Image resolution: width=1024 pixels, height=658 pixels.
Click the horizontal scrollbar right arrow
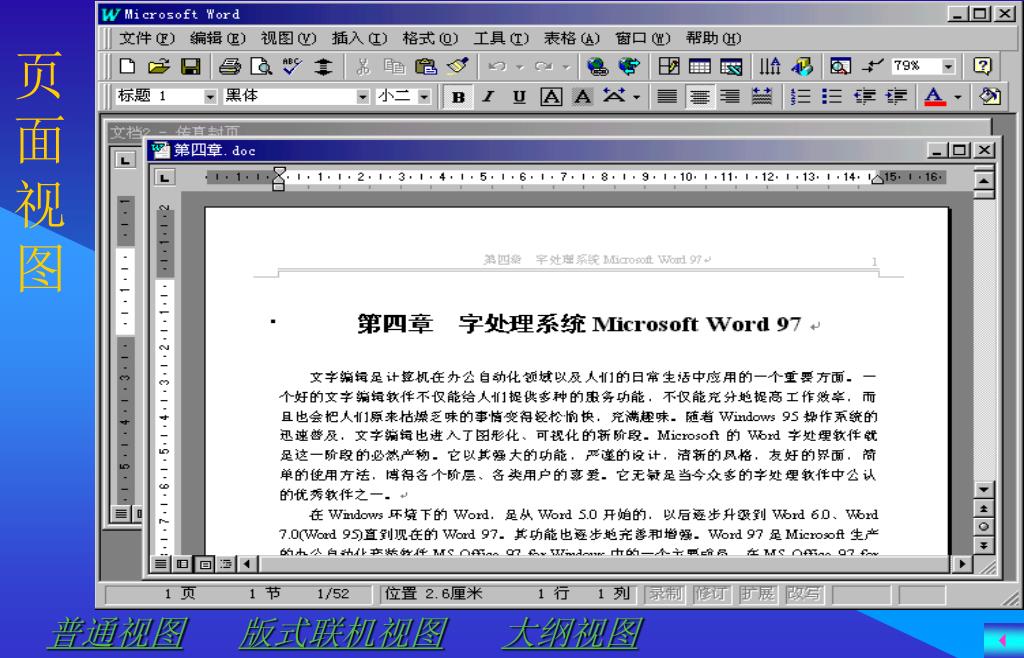pos(961,563)
